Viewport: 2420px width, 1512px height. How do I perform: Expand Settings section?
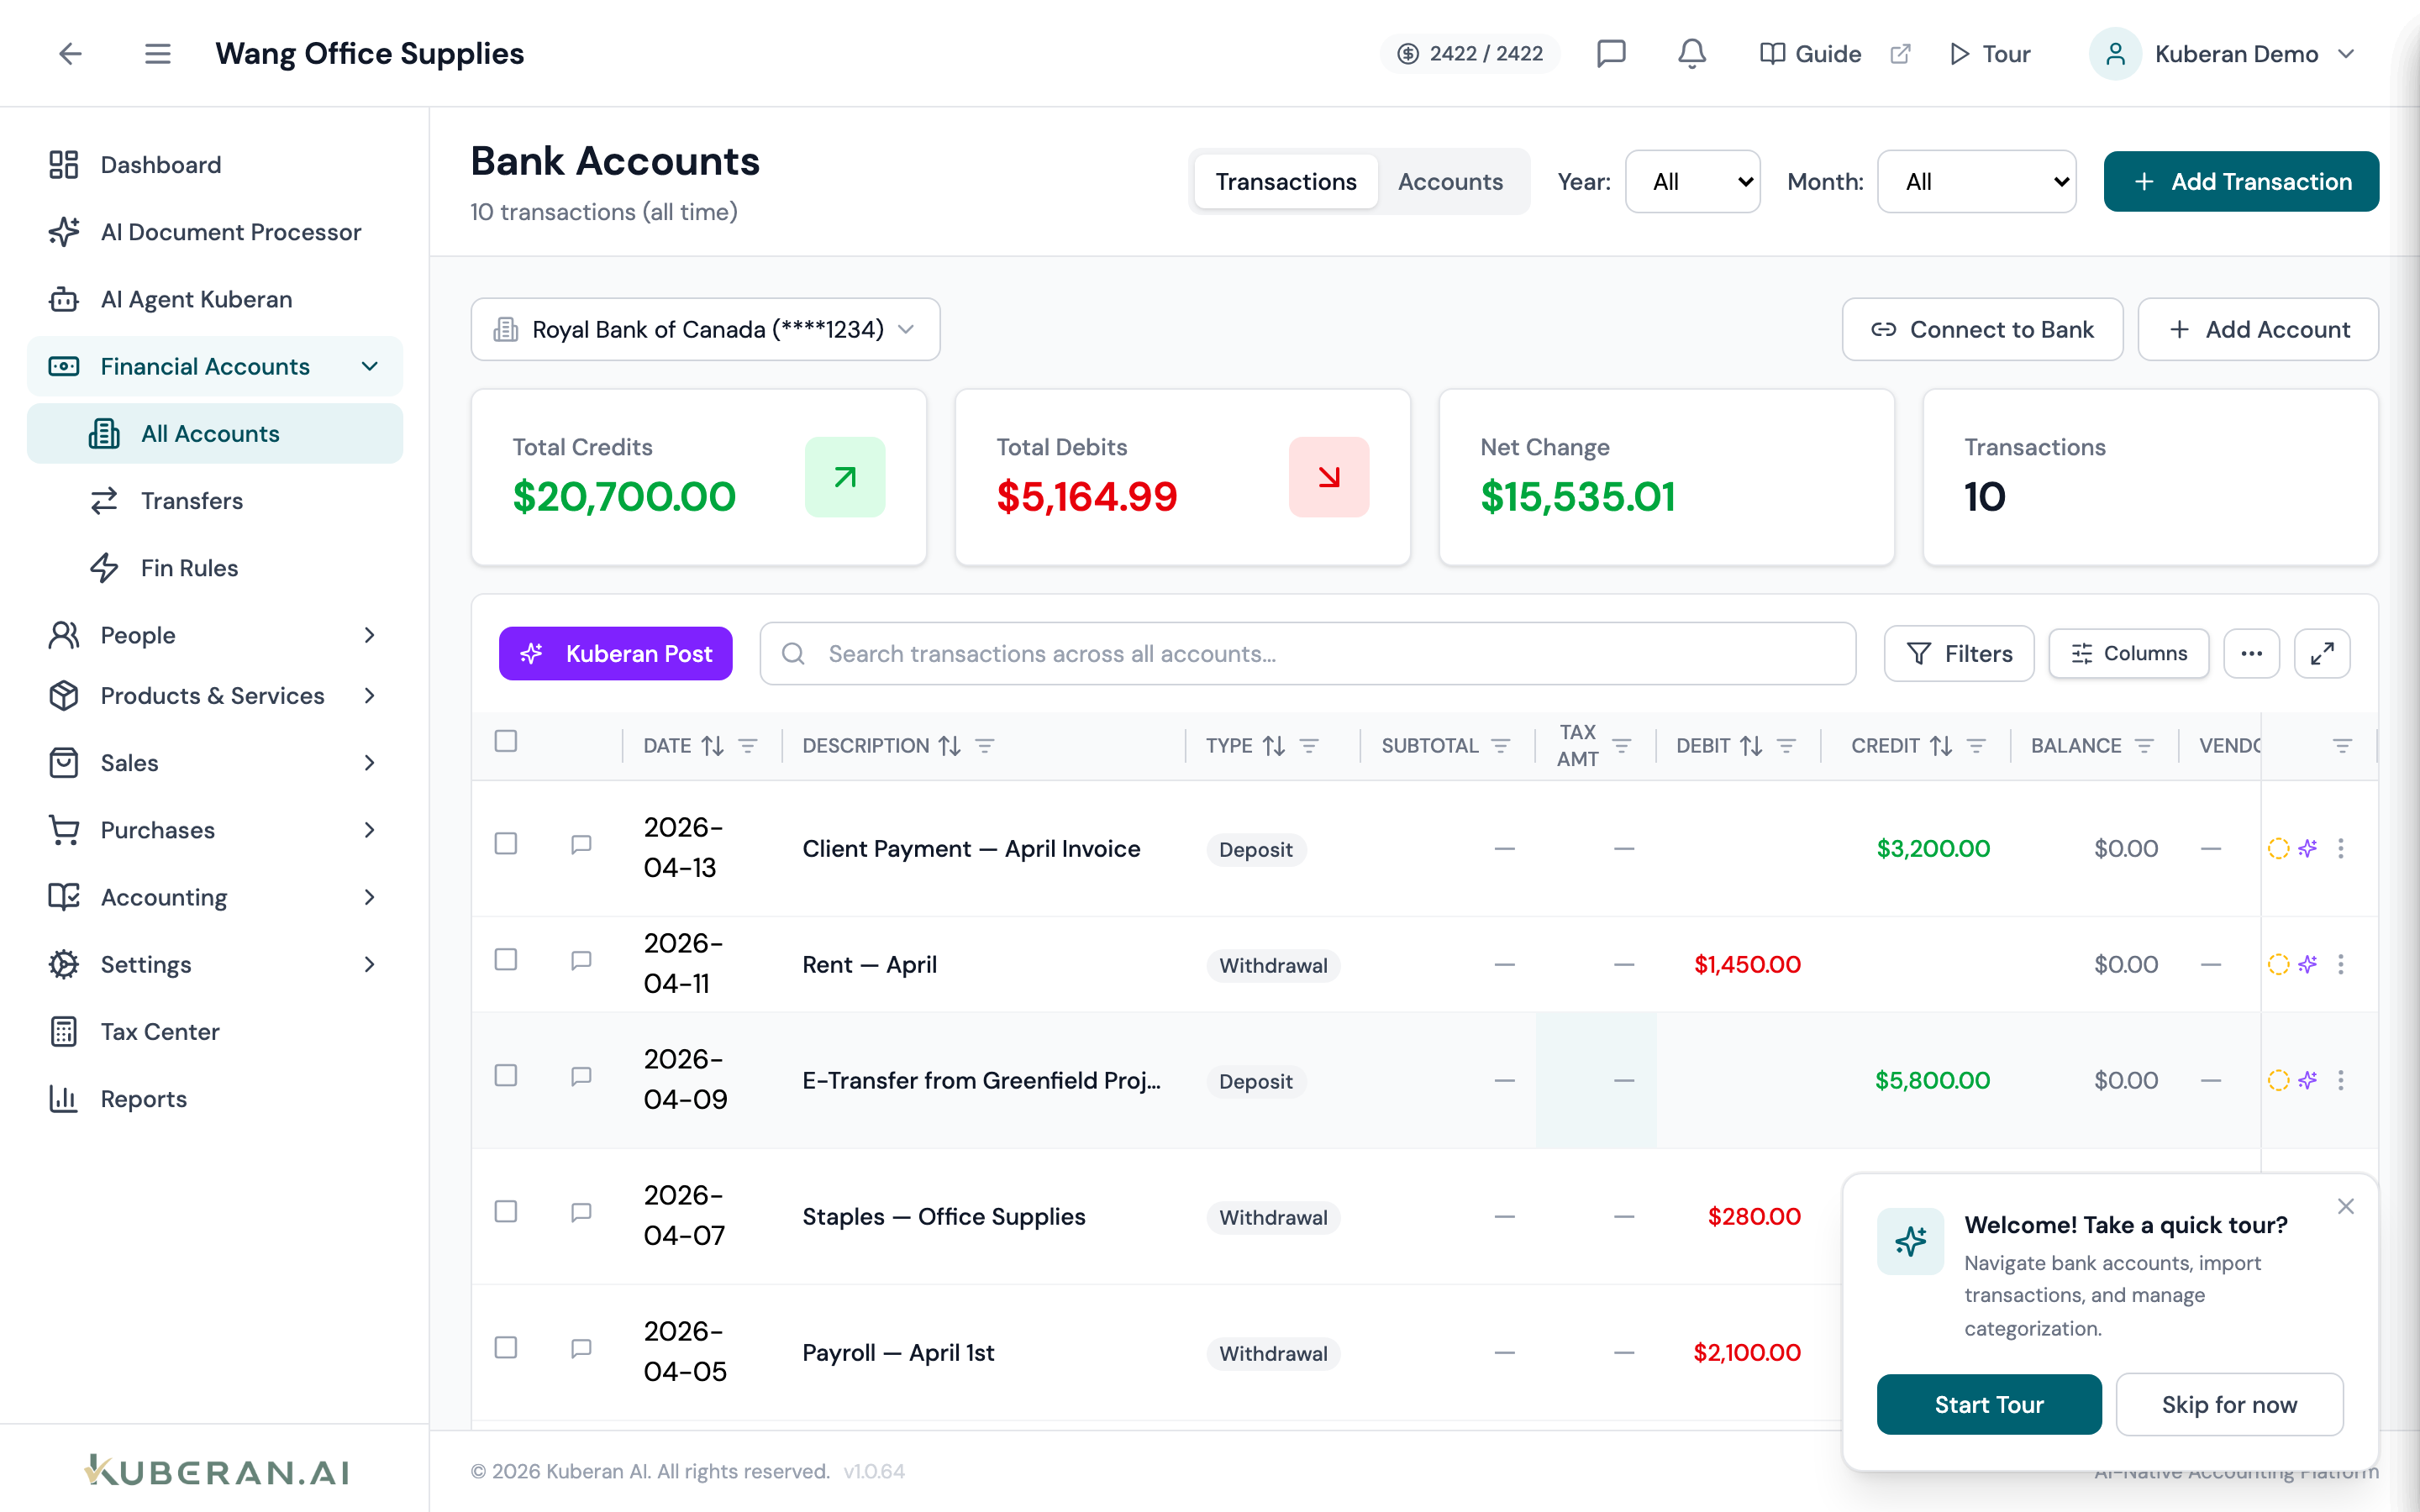[215, 964]
